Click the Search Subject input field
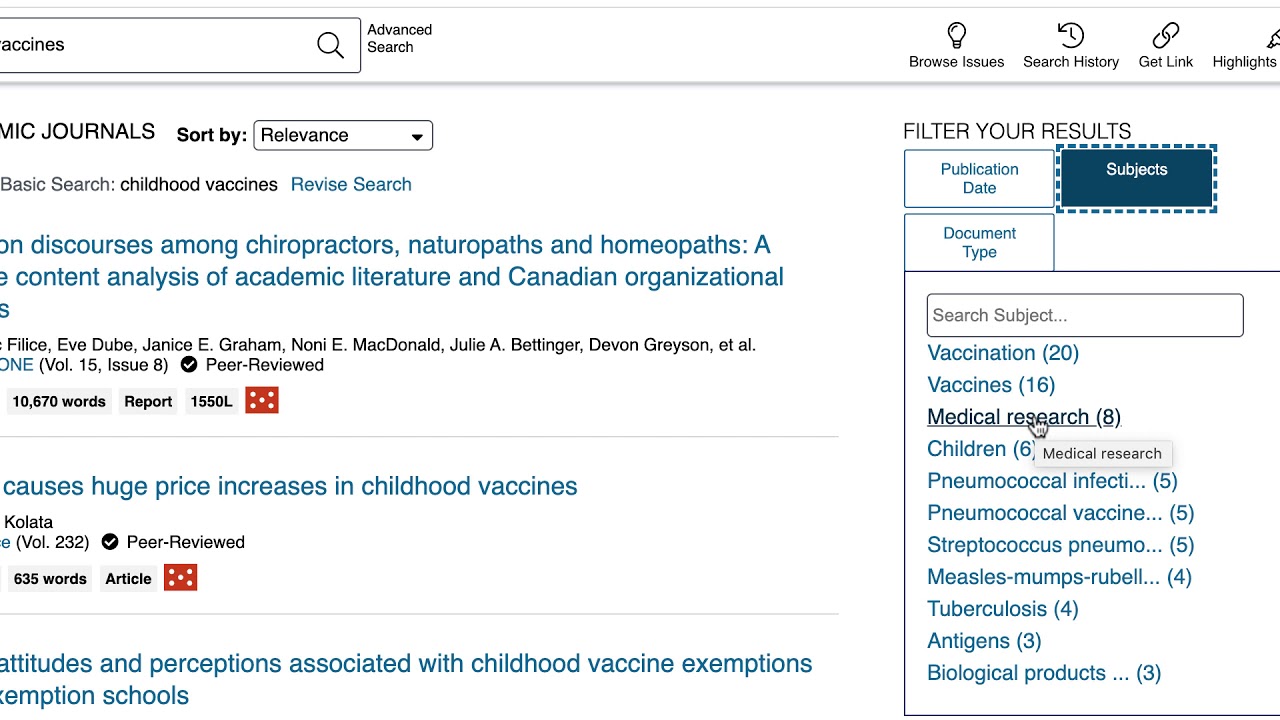 (x=1085, y=315)
